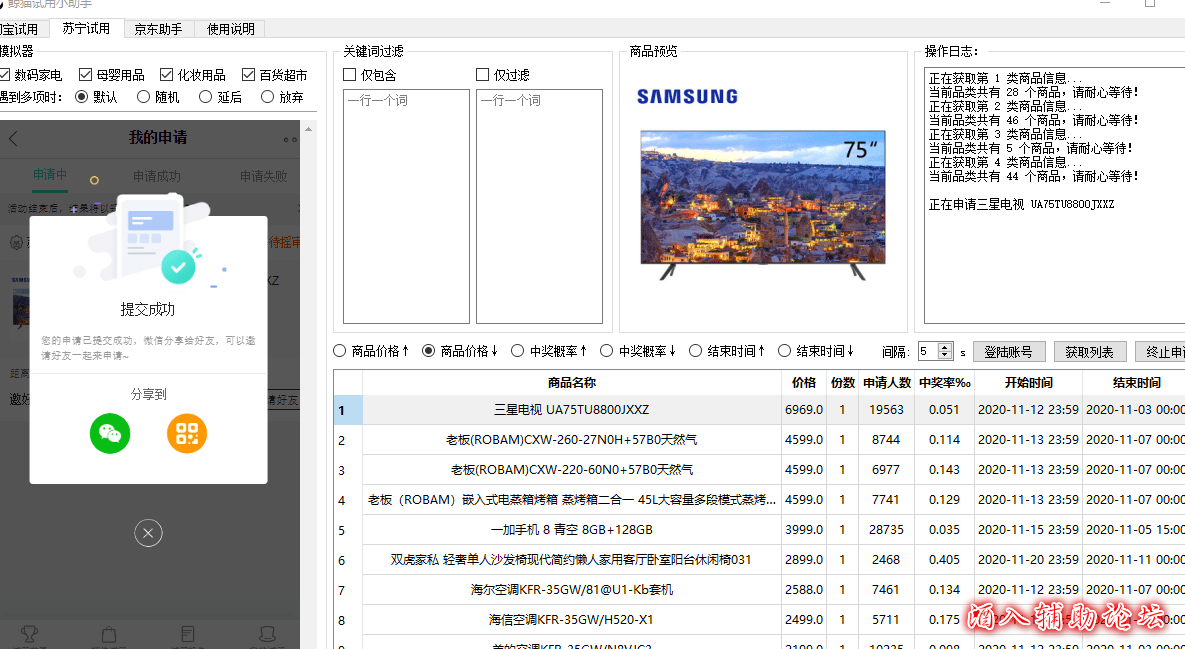
Task: Open the 申请成功 tab in emulator
Action: click(x=156, y=176)
